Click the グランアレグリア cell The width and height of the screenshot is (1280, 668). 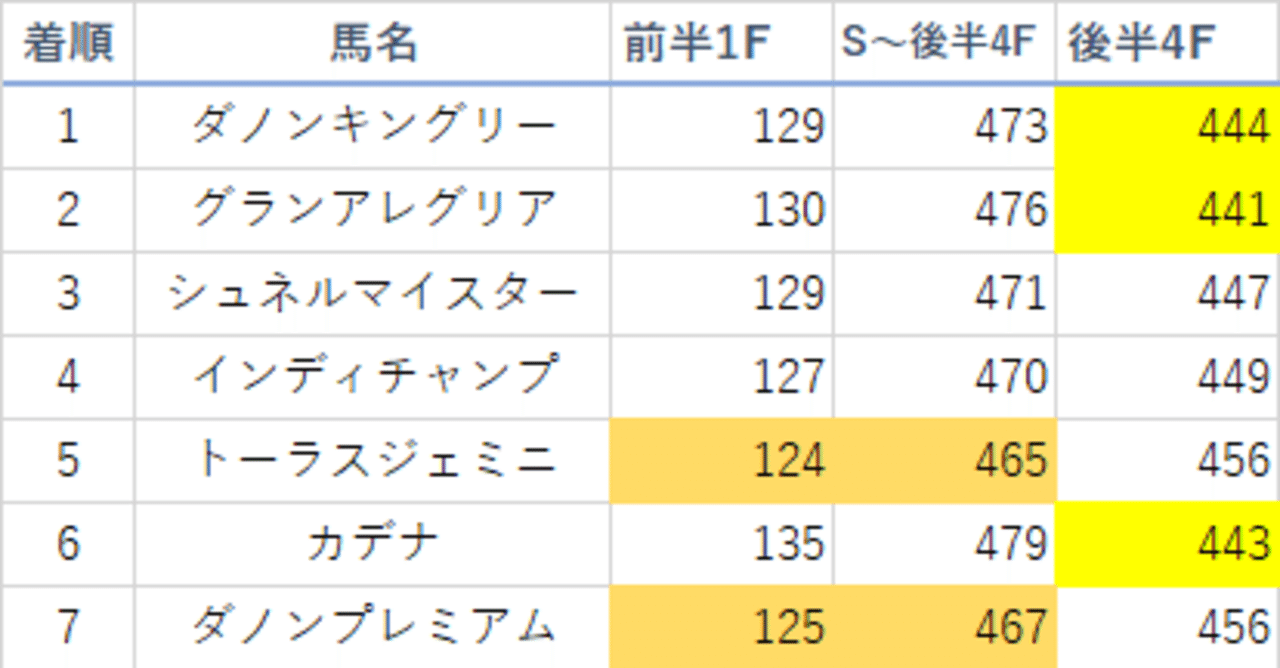point(372,210)
